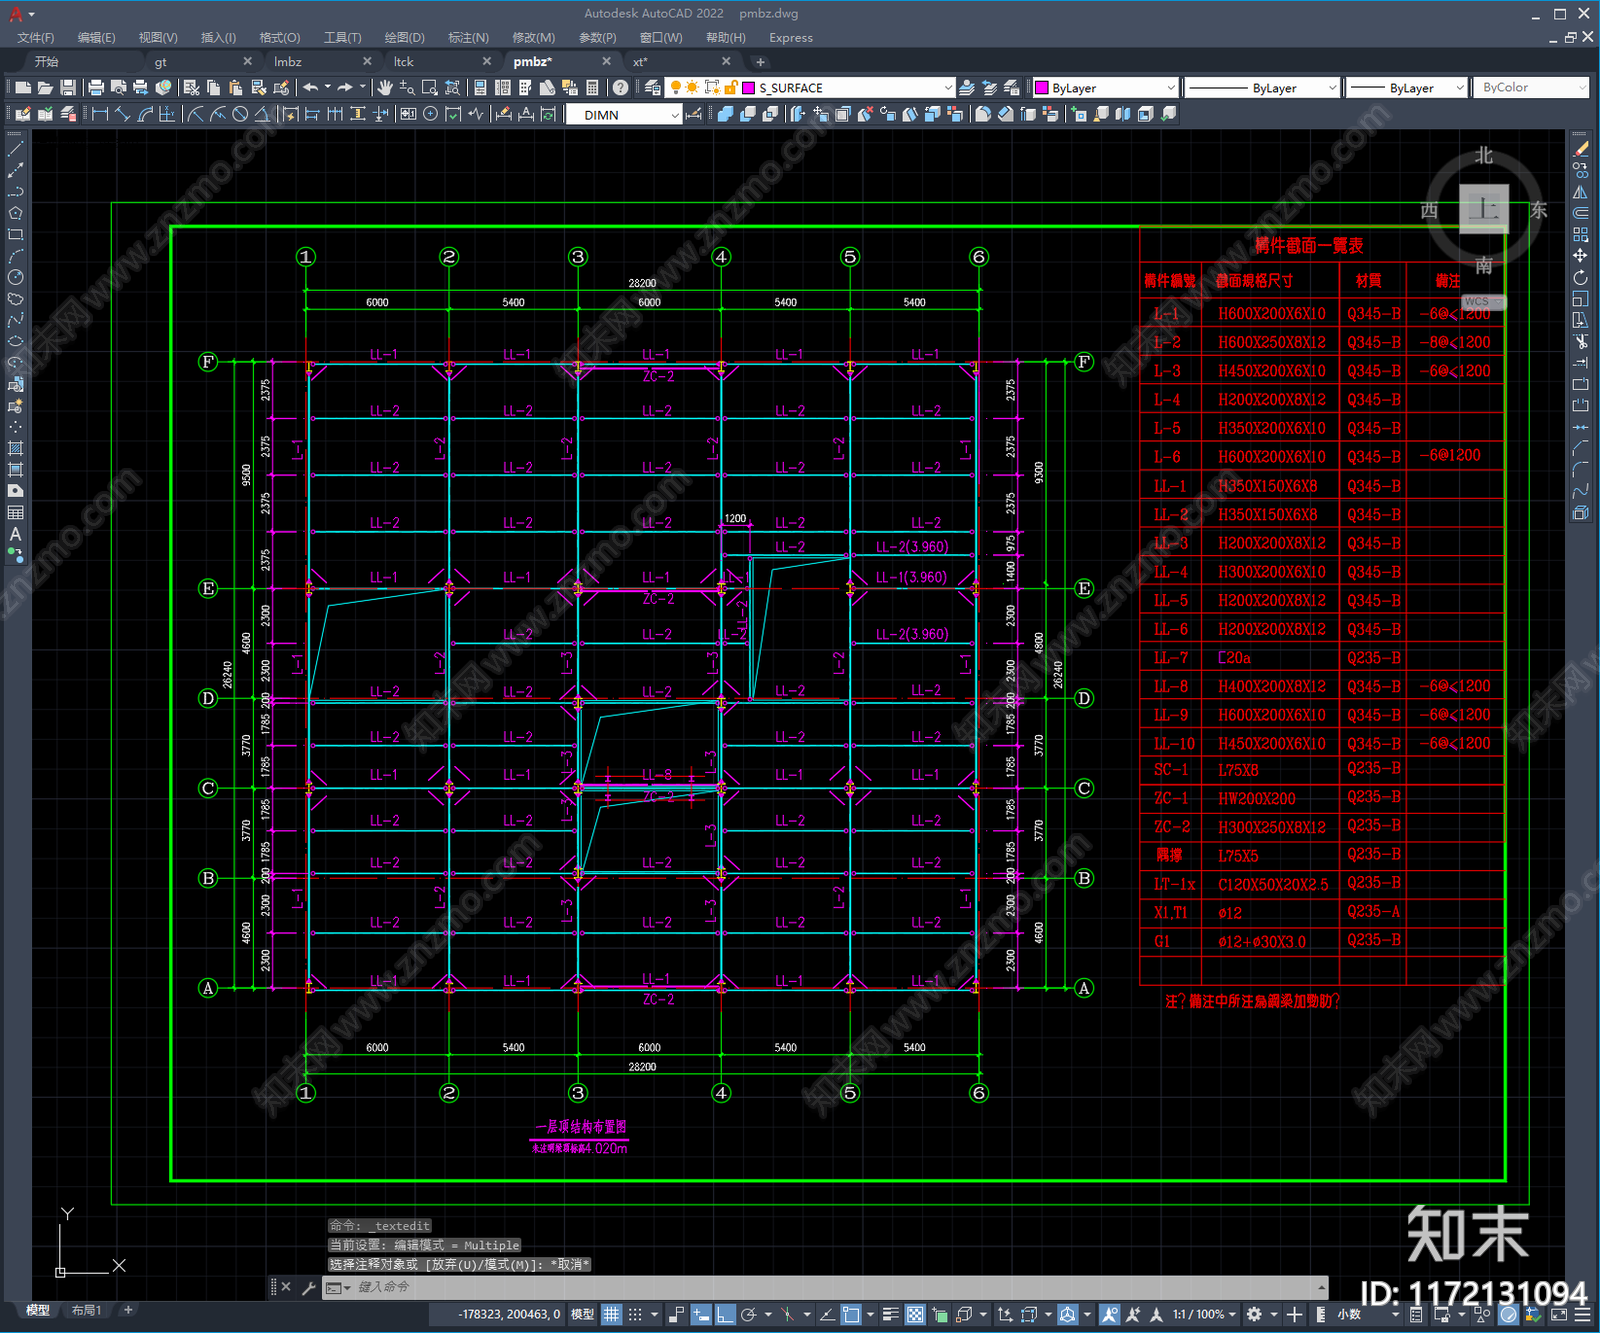Switch to the 布局1 layout tab
1600x1333 pixels.
click(x=87, y=1310)
